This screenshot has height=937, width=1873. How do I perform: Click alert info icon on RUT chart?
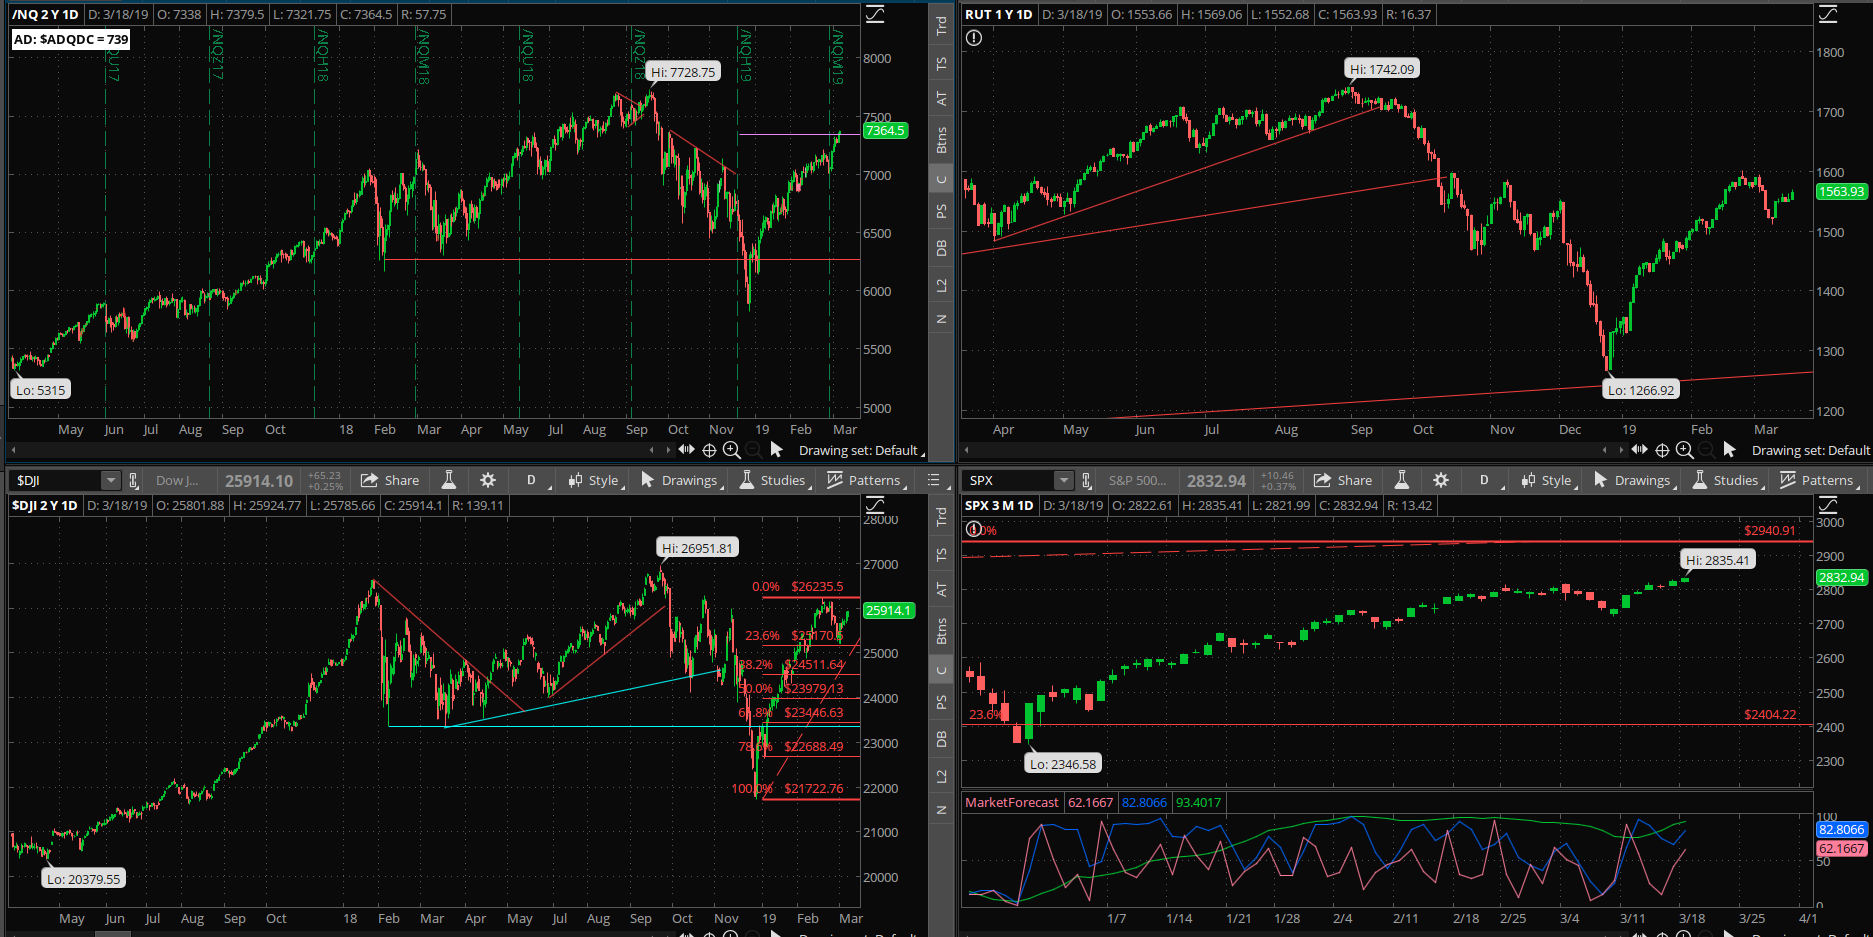tap(974, 38)
